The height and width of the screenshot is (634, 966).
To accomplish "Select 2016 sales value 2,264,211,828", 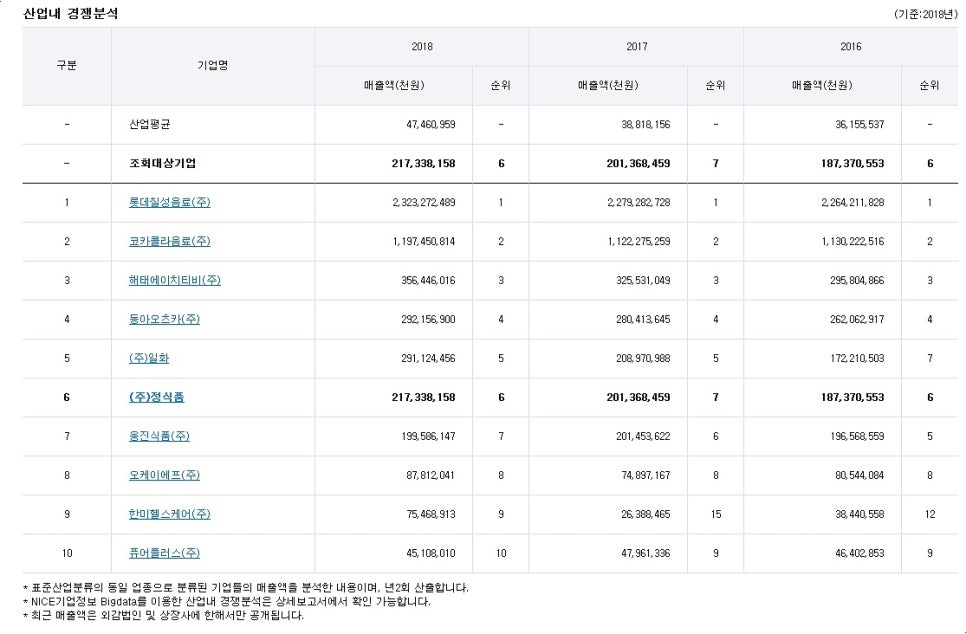I will coord(853,202).
